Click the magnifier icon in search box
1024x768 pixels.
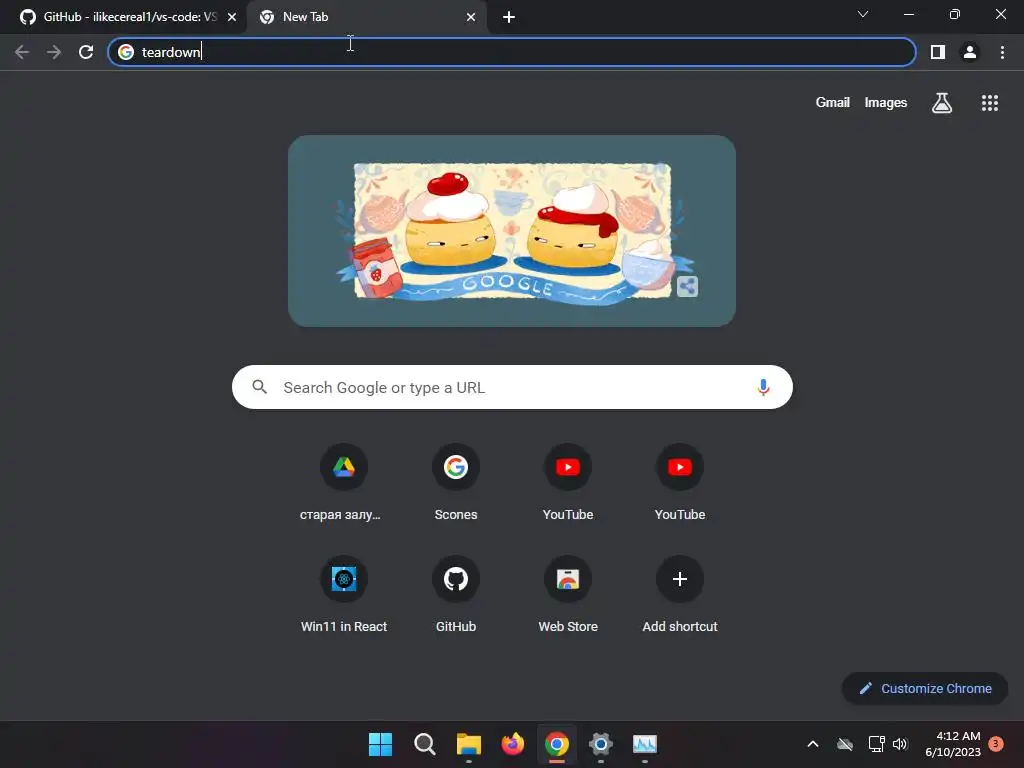259,387
